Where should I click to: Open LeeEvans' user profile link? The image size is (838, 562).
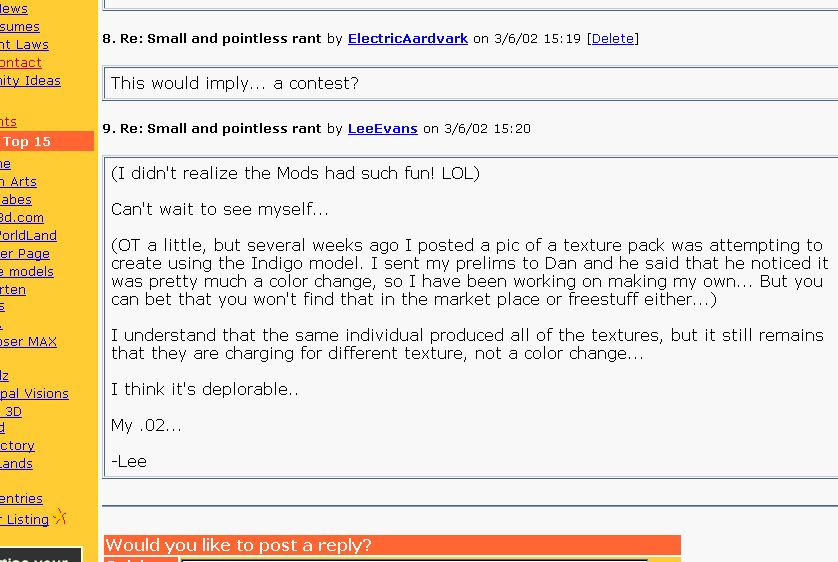click(x=382, y=129)
